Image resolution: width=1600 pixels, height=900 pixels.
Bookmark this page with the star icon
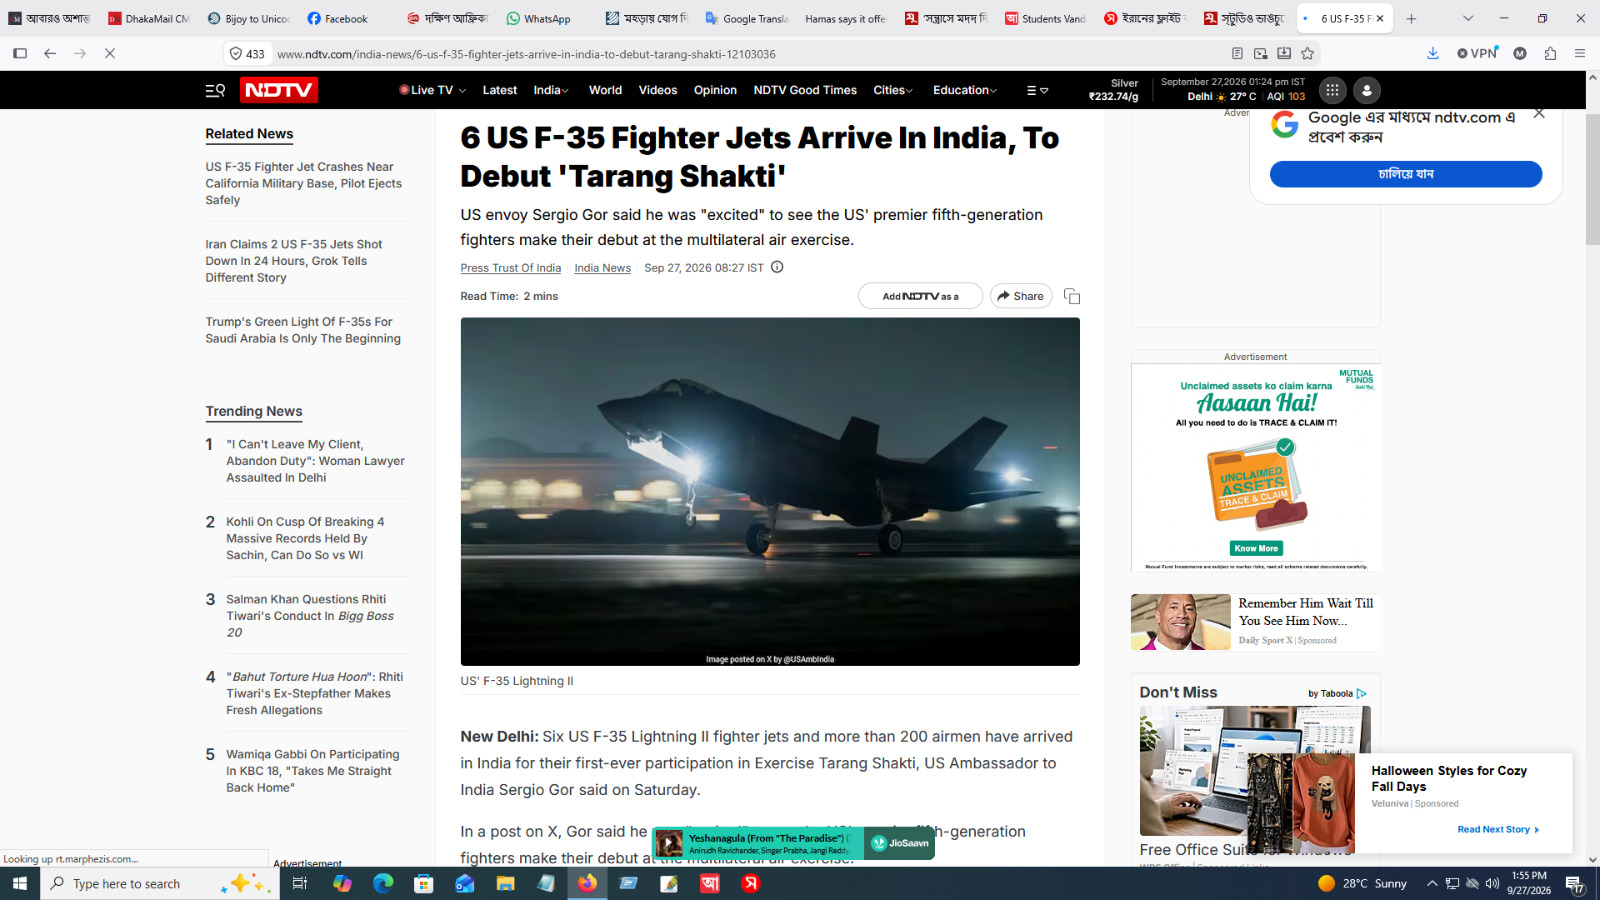coord(1307,53)
